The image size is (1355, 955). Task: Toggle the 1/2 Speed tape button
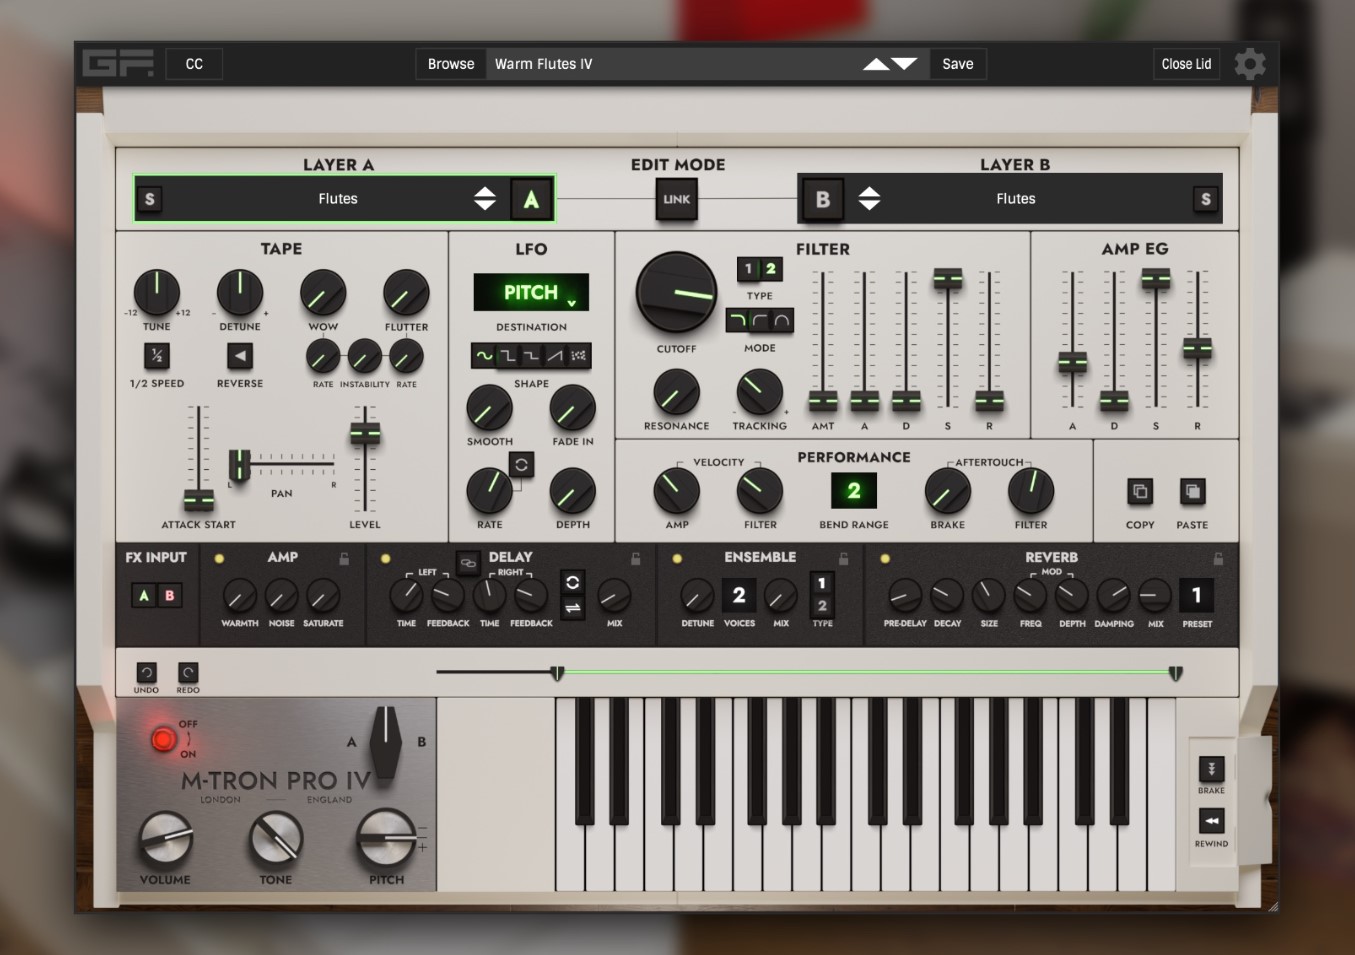157,356
